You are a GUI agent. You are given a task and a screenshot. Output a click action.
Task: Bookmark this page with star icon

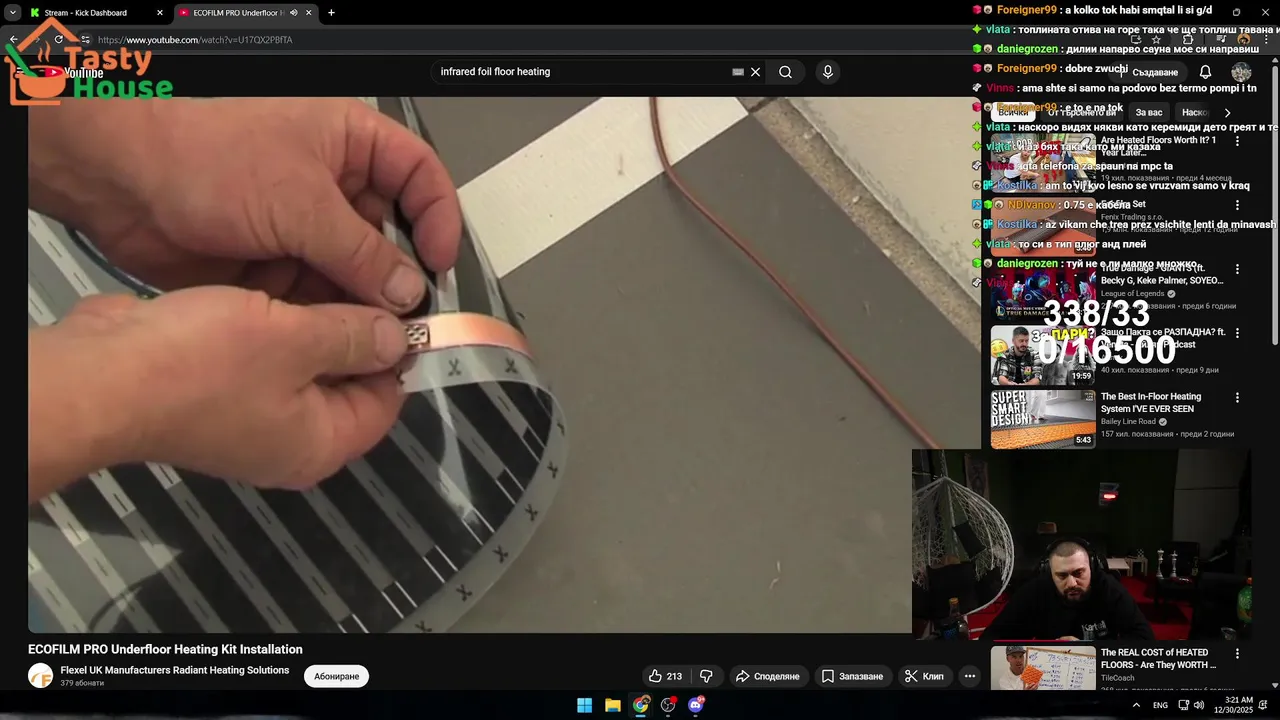[1156, 40]
